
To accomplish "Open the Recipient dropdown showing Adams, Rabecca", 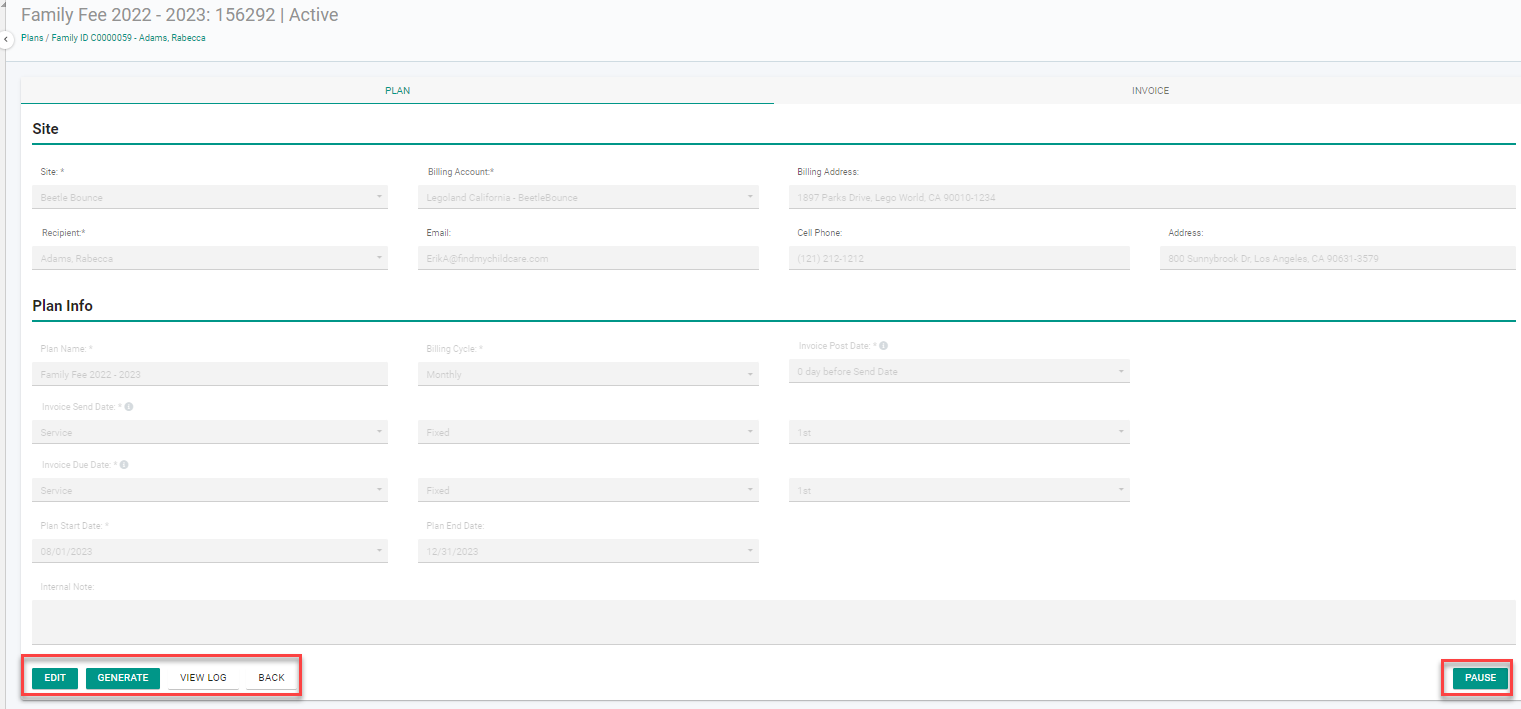I will click(210, 258).
